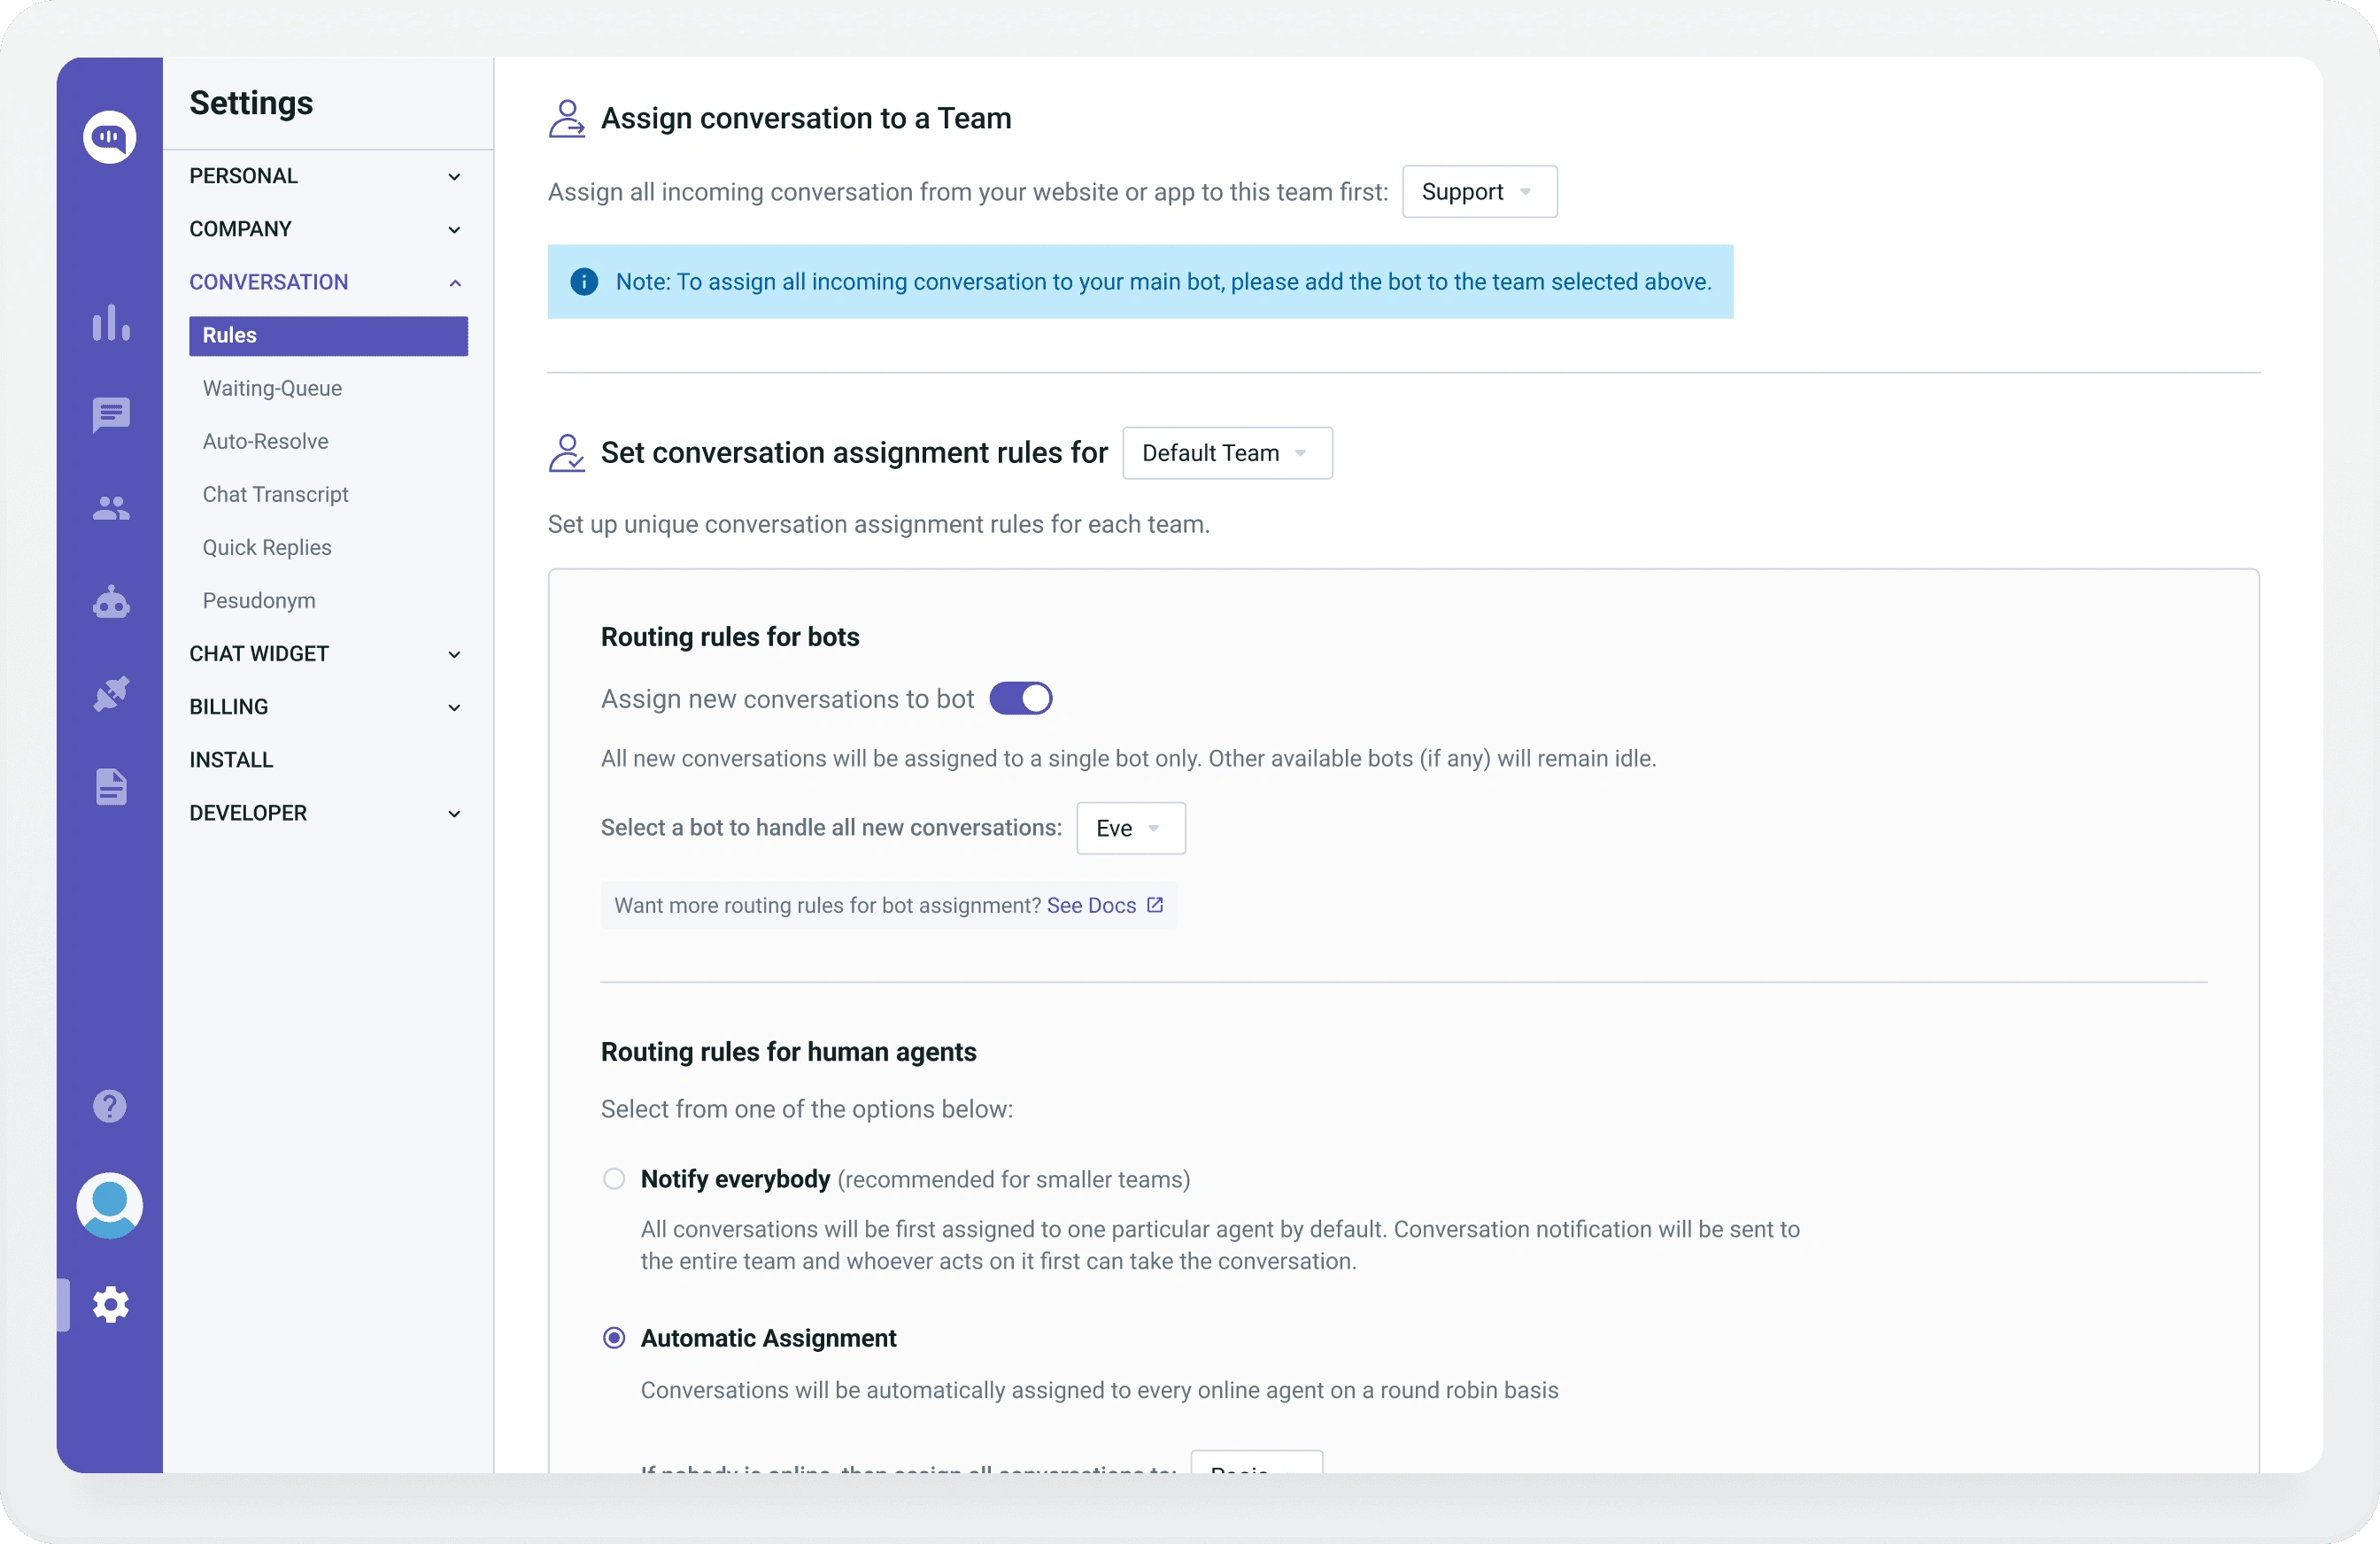Open Chat Transcript settings
2380x1544 pixels.
275,494
